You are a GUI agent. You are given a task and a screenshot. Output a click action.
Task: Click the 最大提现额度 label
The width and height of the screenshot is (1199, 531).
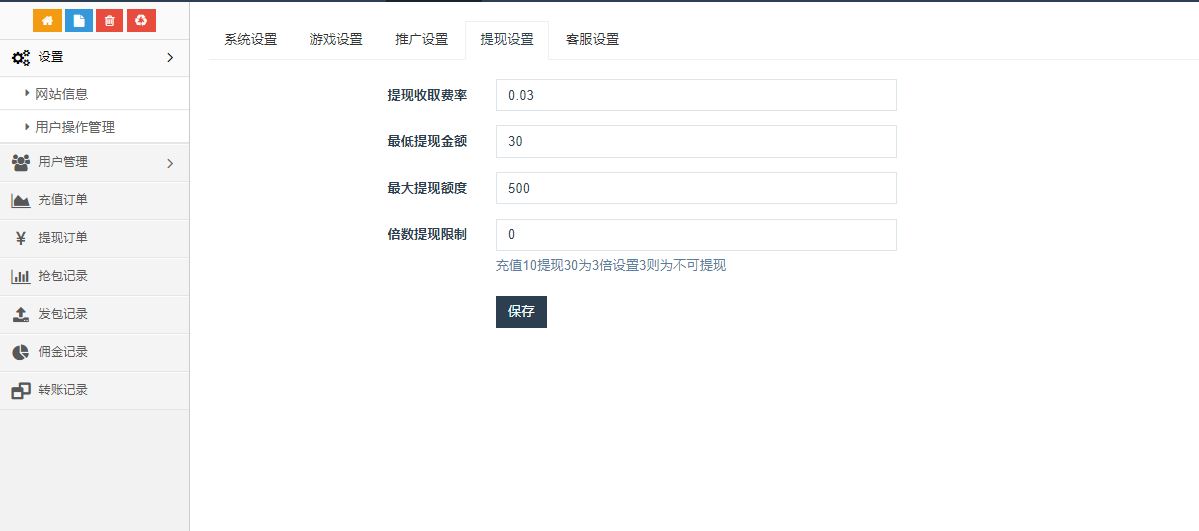[427, 188]
